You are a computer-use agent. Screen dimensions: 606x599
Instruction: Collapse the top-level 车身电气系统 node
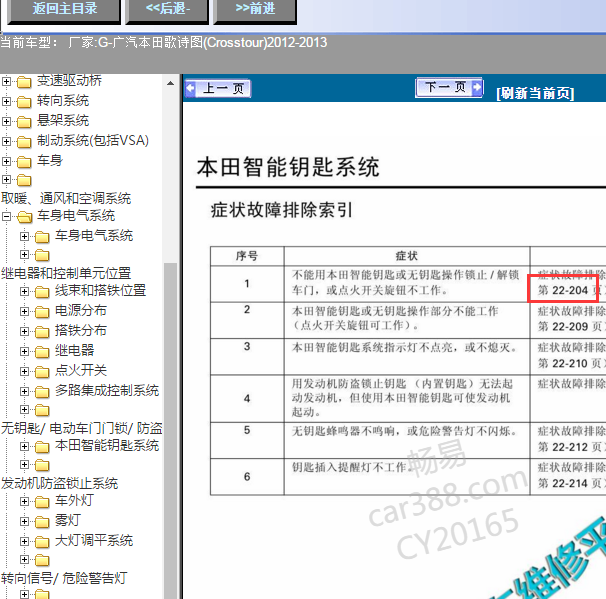6,216
